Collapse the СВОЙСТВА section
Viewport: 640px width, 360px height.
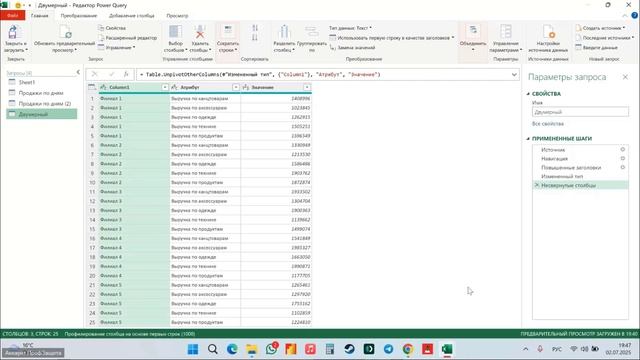click(x=528, y=94)
